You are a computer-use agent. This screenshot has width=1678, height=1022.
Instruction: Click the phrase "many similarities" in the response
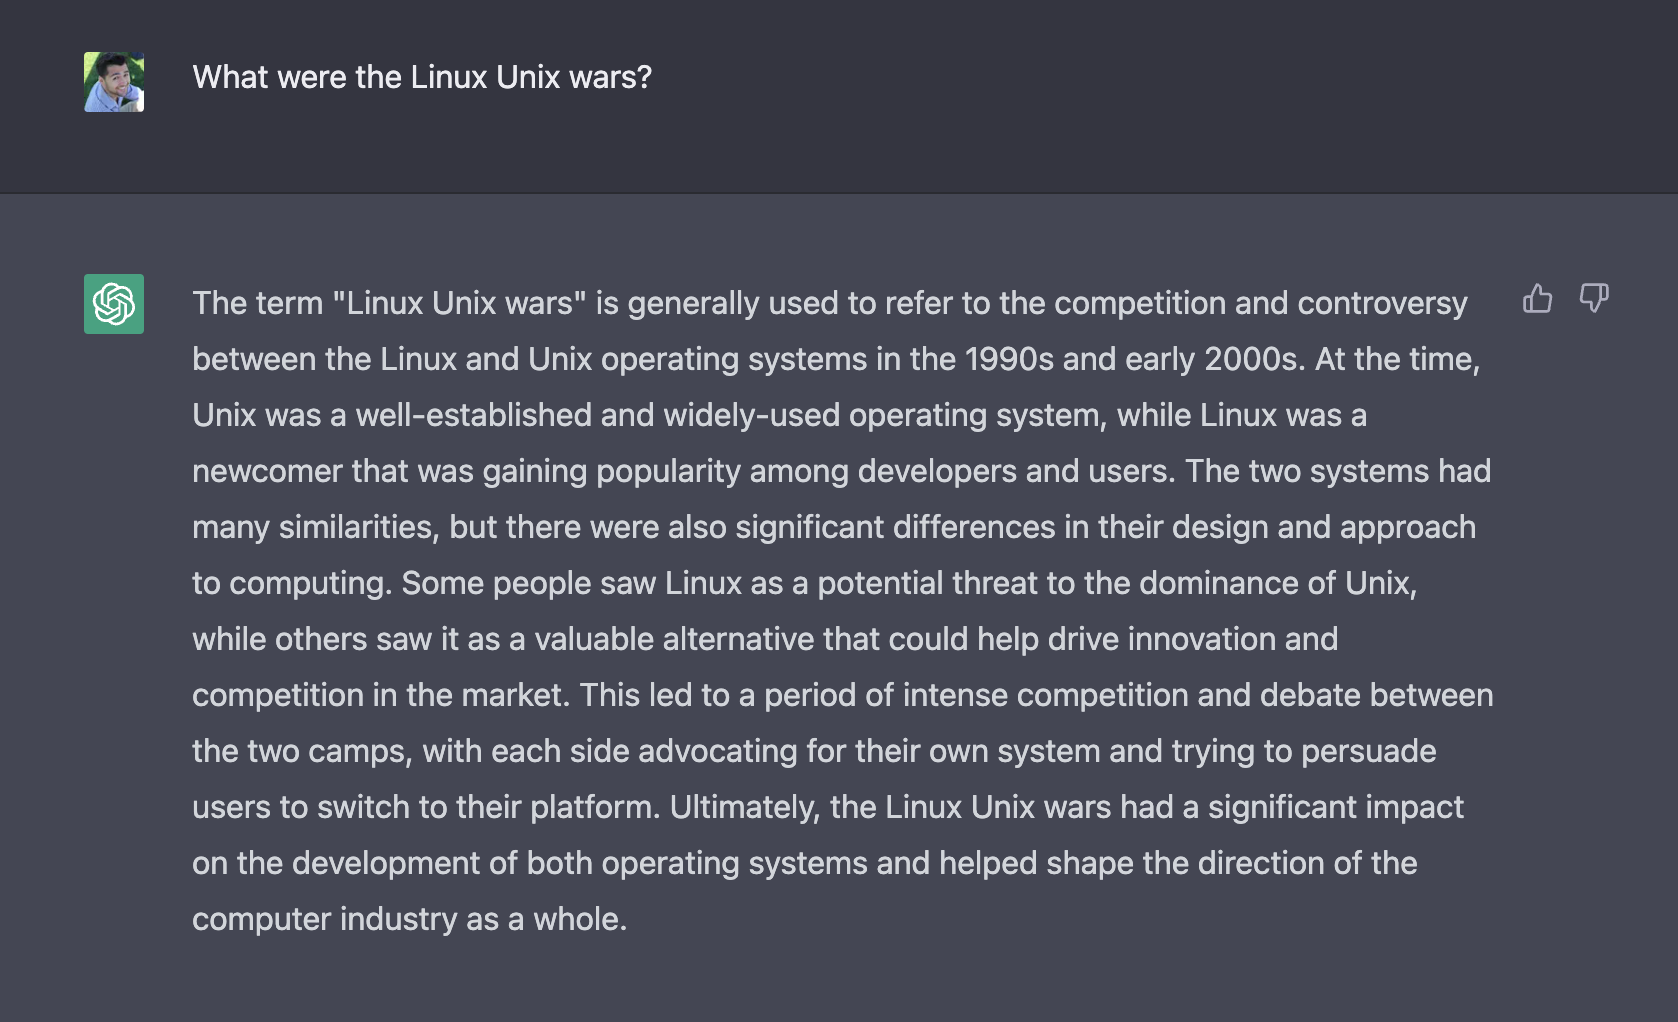point(315,527)
